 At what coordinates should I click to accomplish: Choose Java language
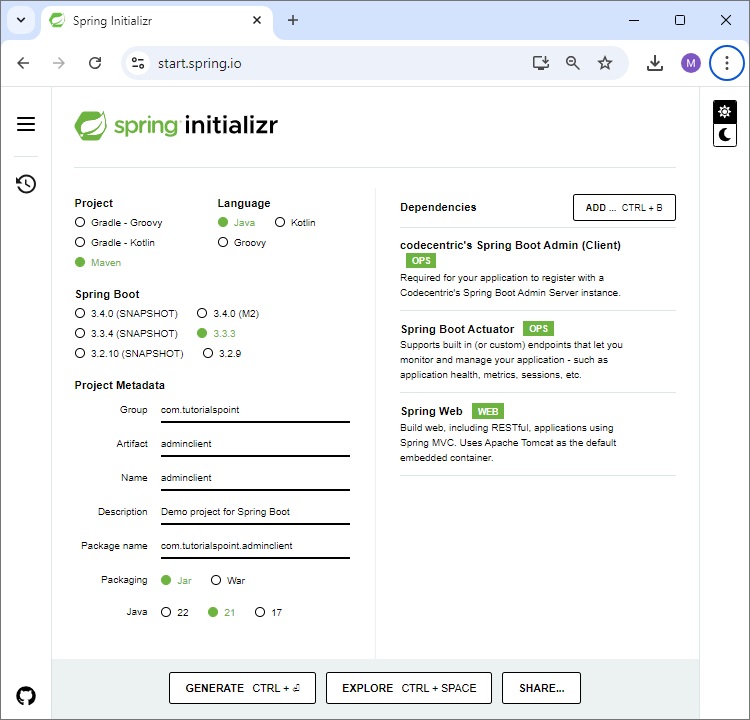point(236,222)
